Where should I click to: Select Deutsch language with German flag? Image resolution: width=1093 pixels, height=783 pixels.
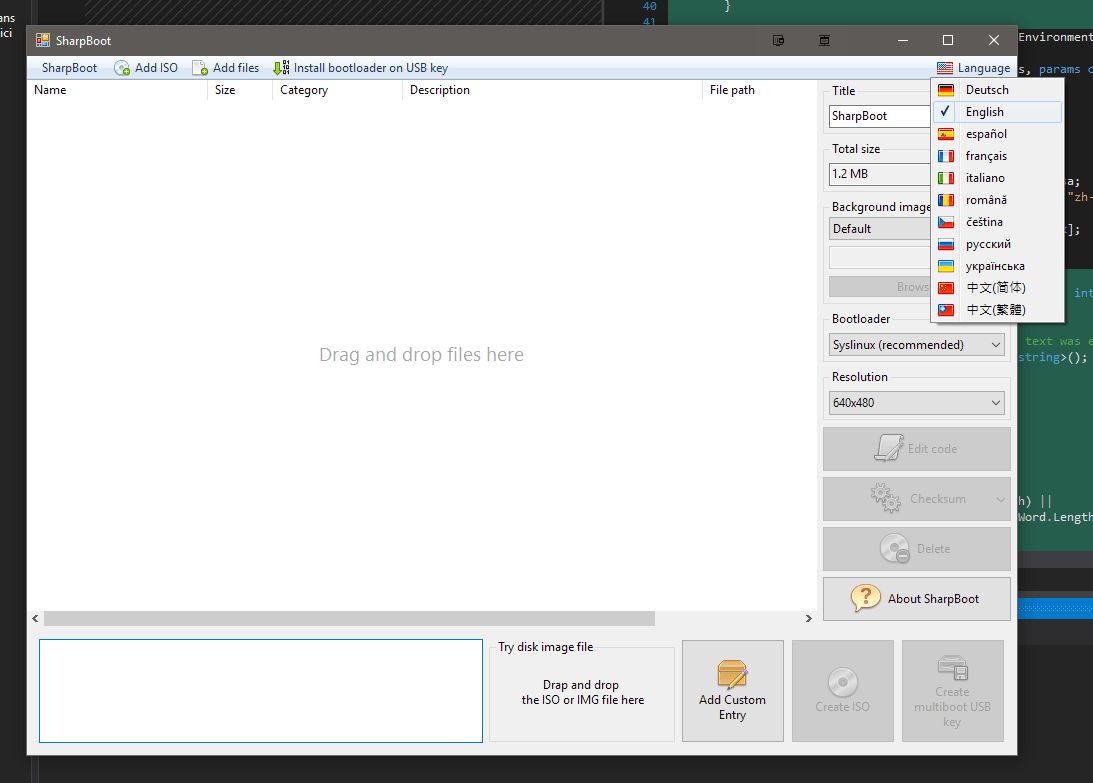pos(986,90)
